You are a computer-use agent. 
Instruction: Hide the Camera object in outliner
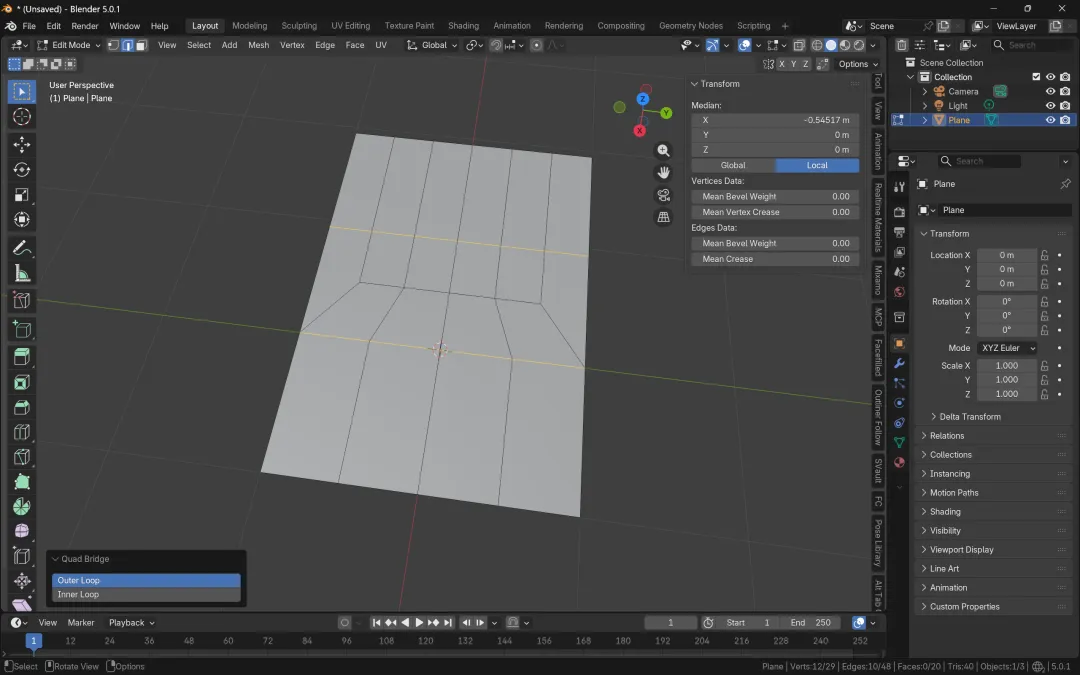point(1050,91)
